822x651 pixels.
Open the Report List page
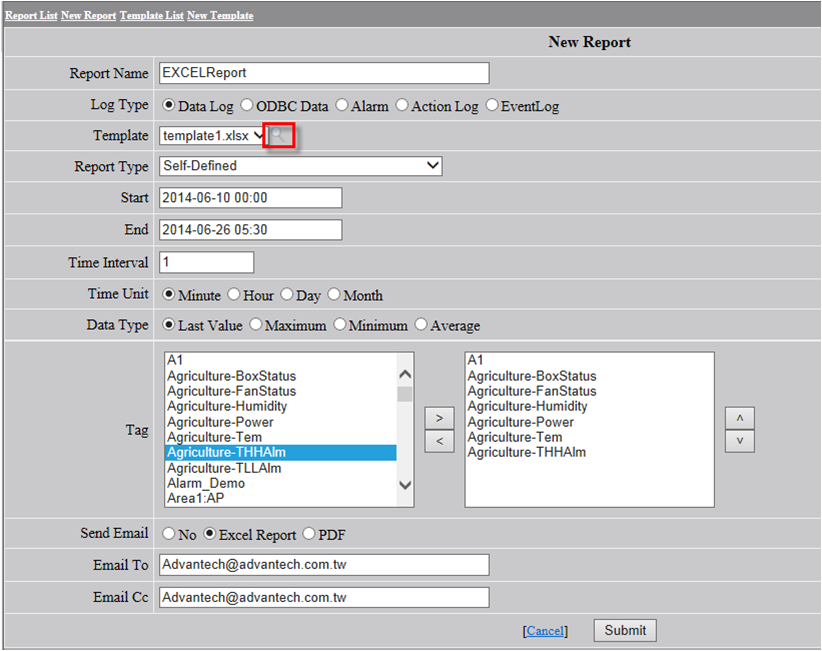click(x=31, y=16)
